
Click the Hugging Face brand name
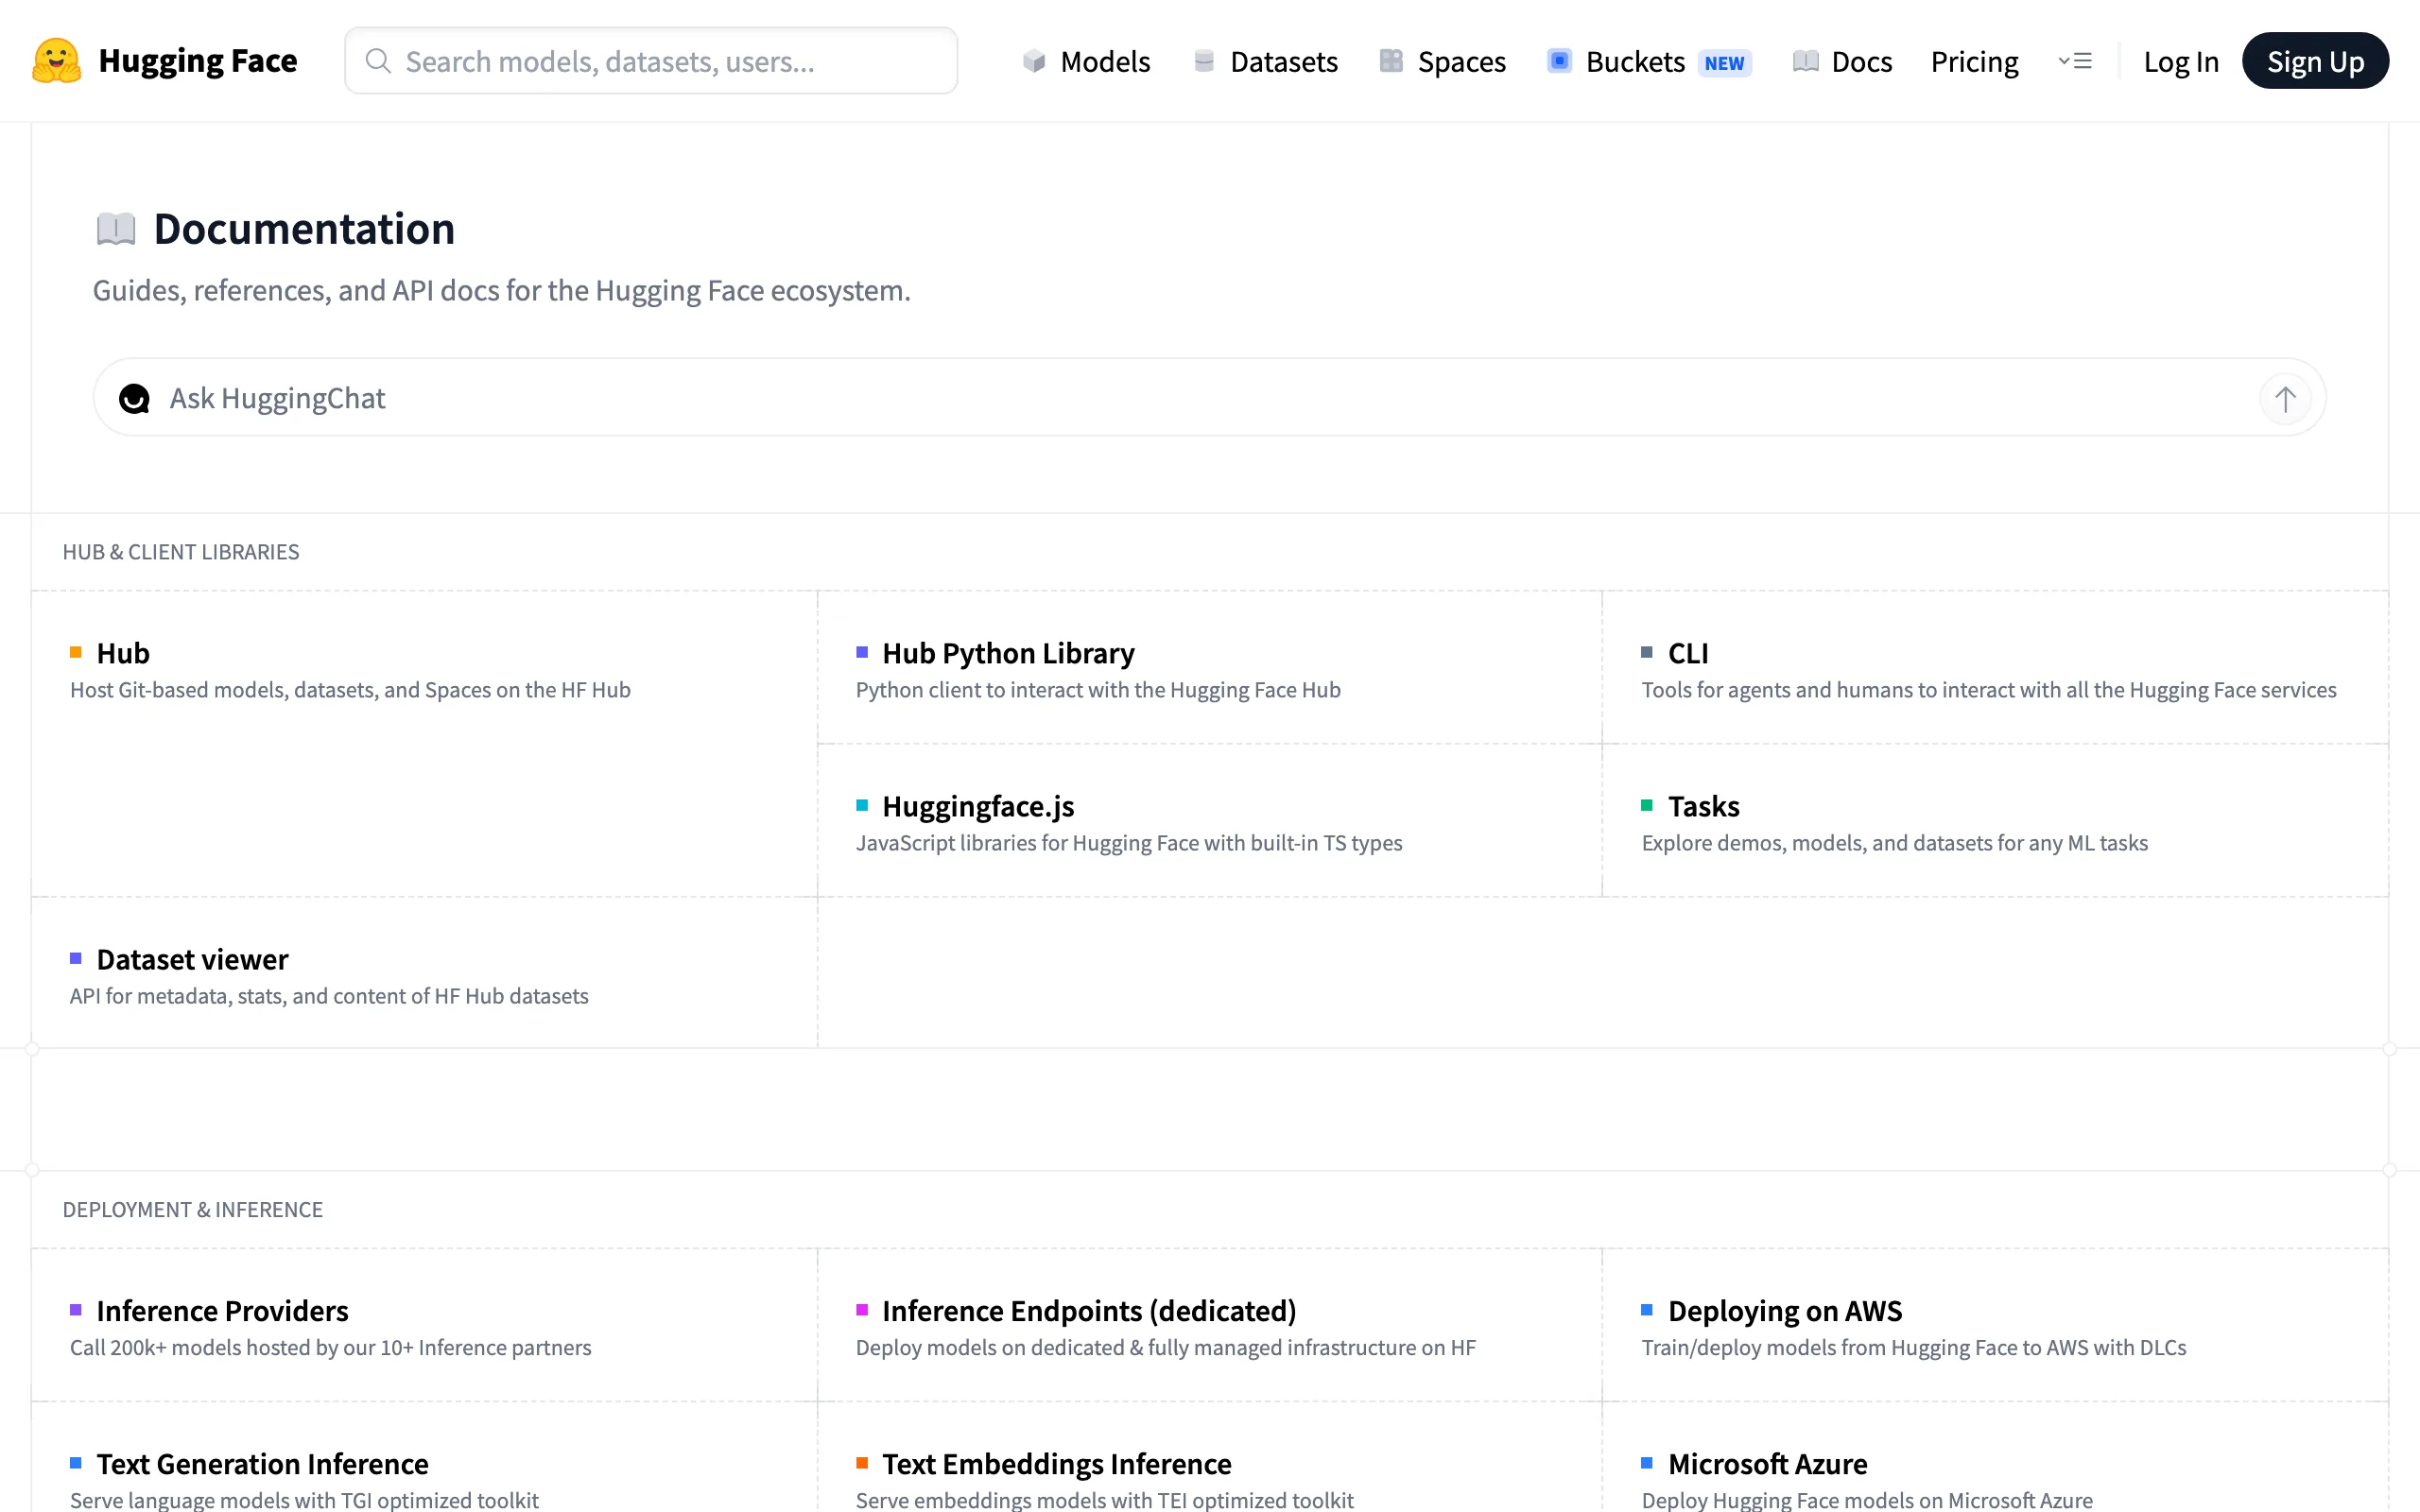tap(197, 61)
